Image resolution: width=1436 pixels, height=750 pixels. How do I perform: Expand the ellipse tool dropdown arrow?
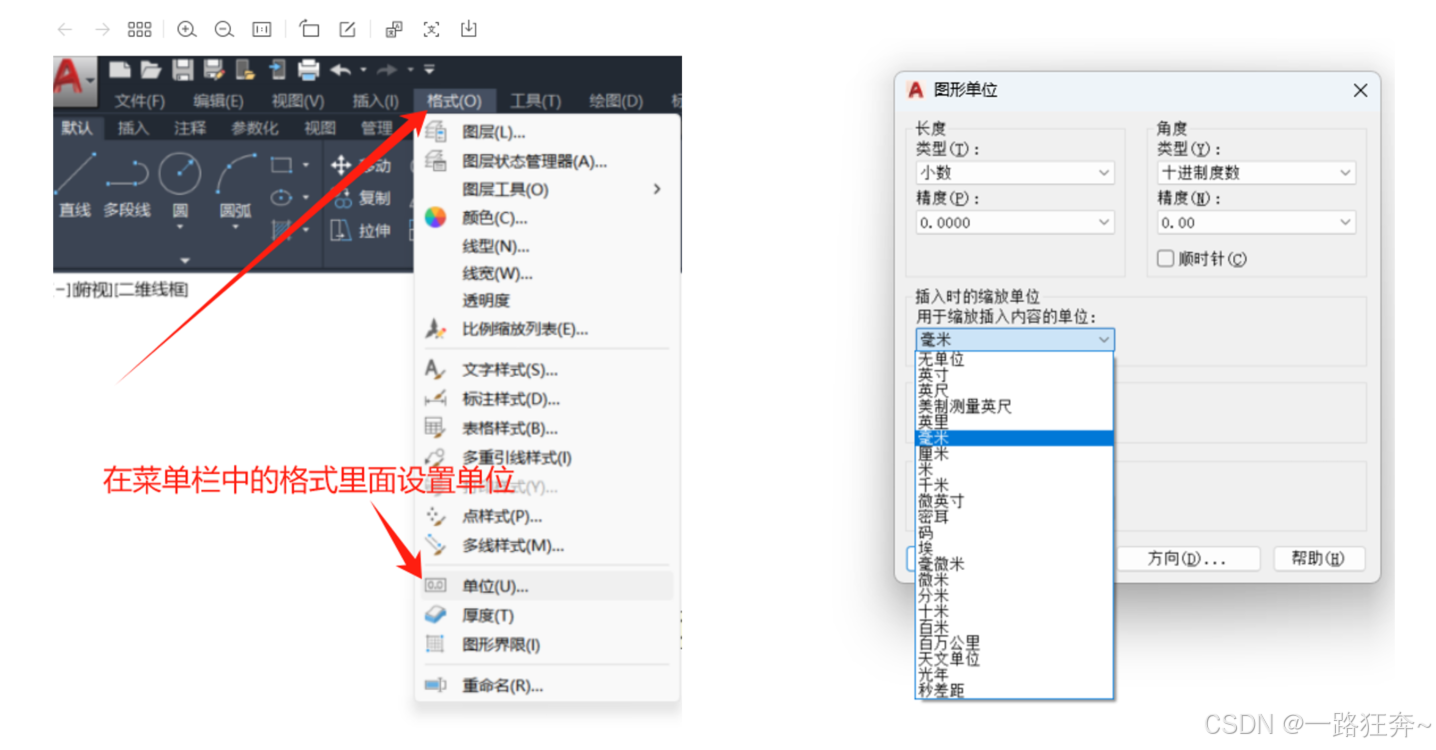pyautogui.click(x=305, y=198)
